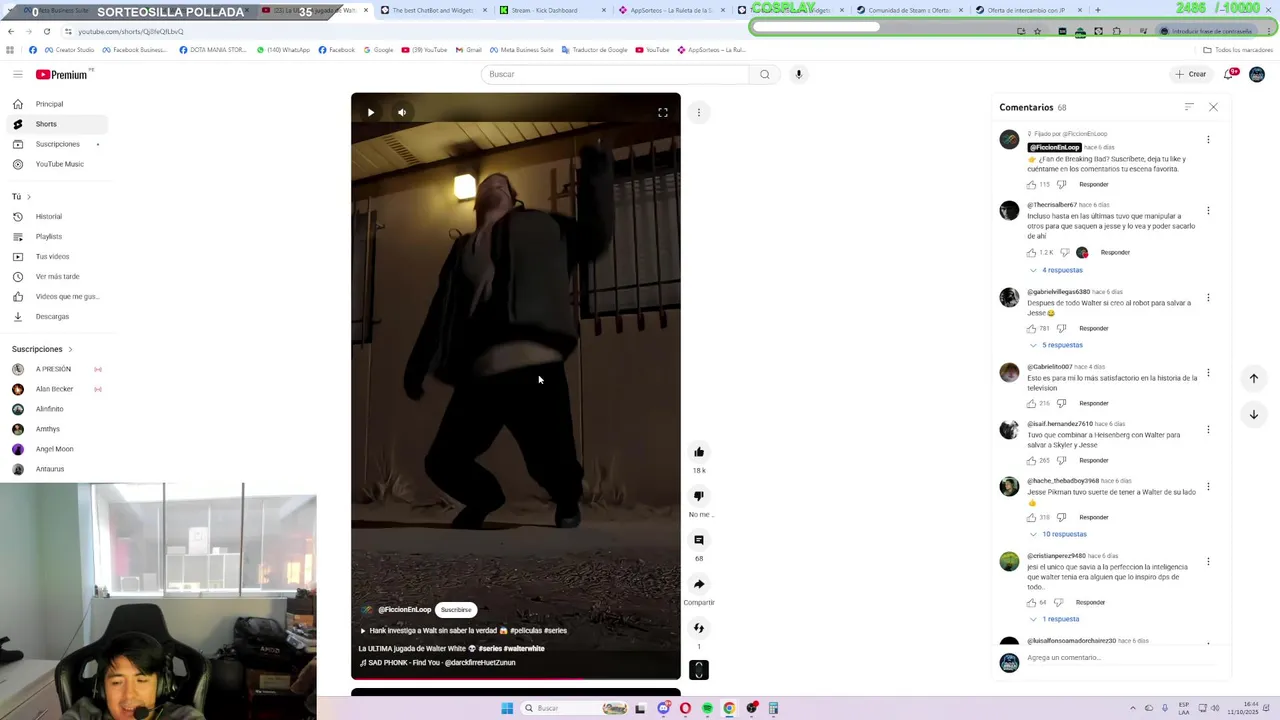Click the Agrega un comentario field
The width and height of the screenshot is (1280, 720).
coord(1120,658)
